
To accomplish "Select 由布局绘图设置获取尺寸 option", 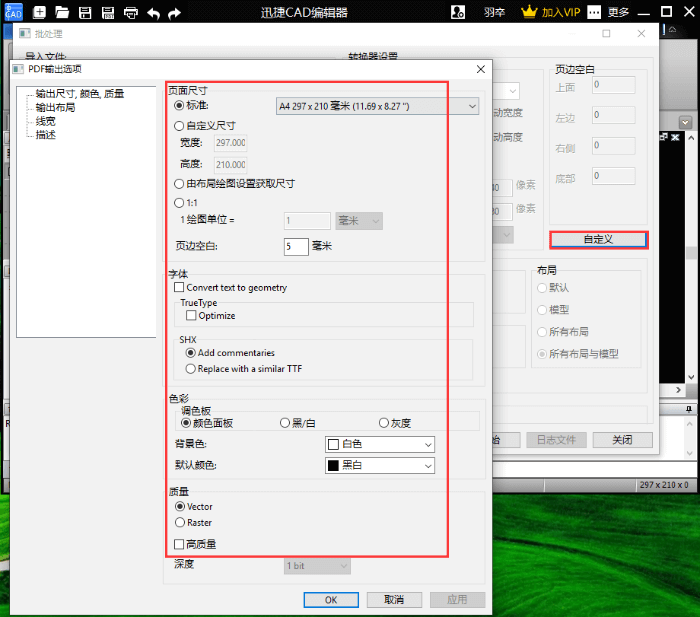I will pyautogui.click(x=179, y=183).
